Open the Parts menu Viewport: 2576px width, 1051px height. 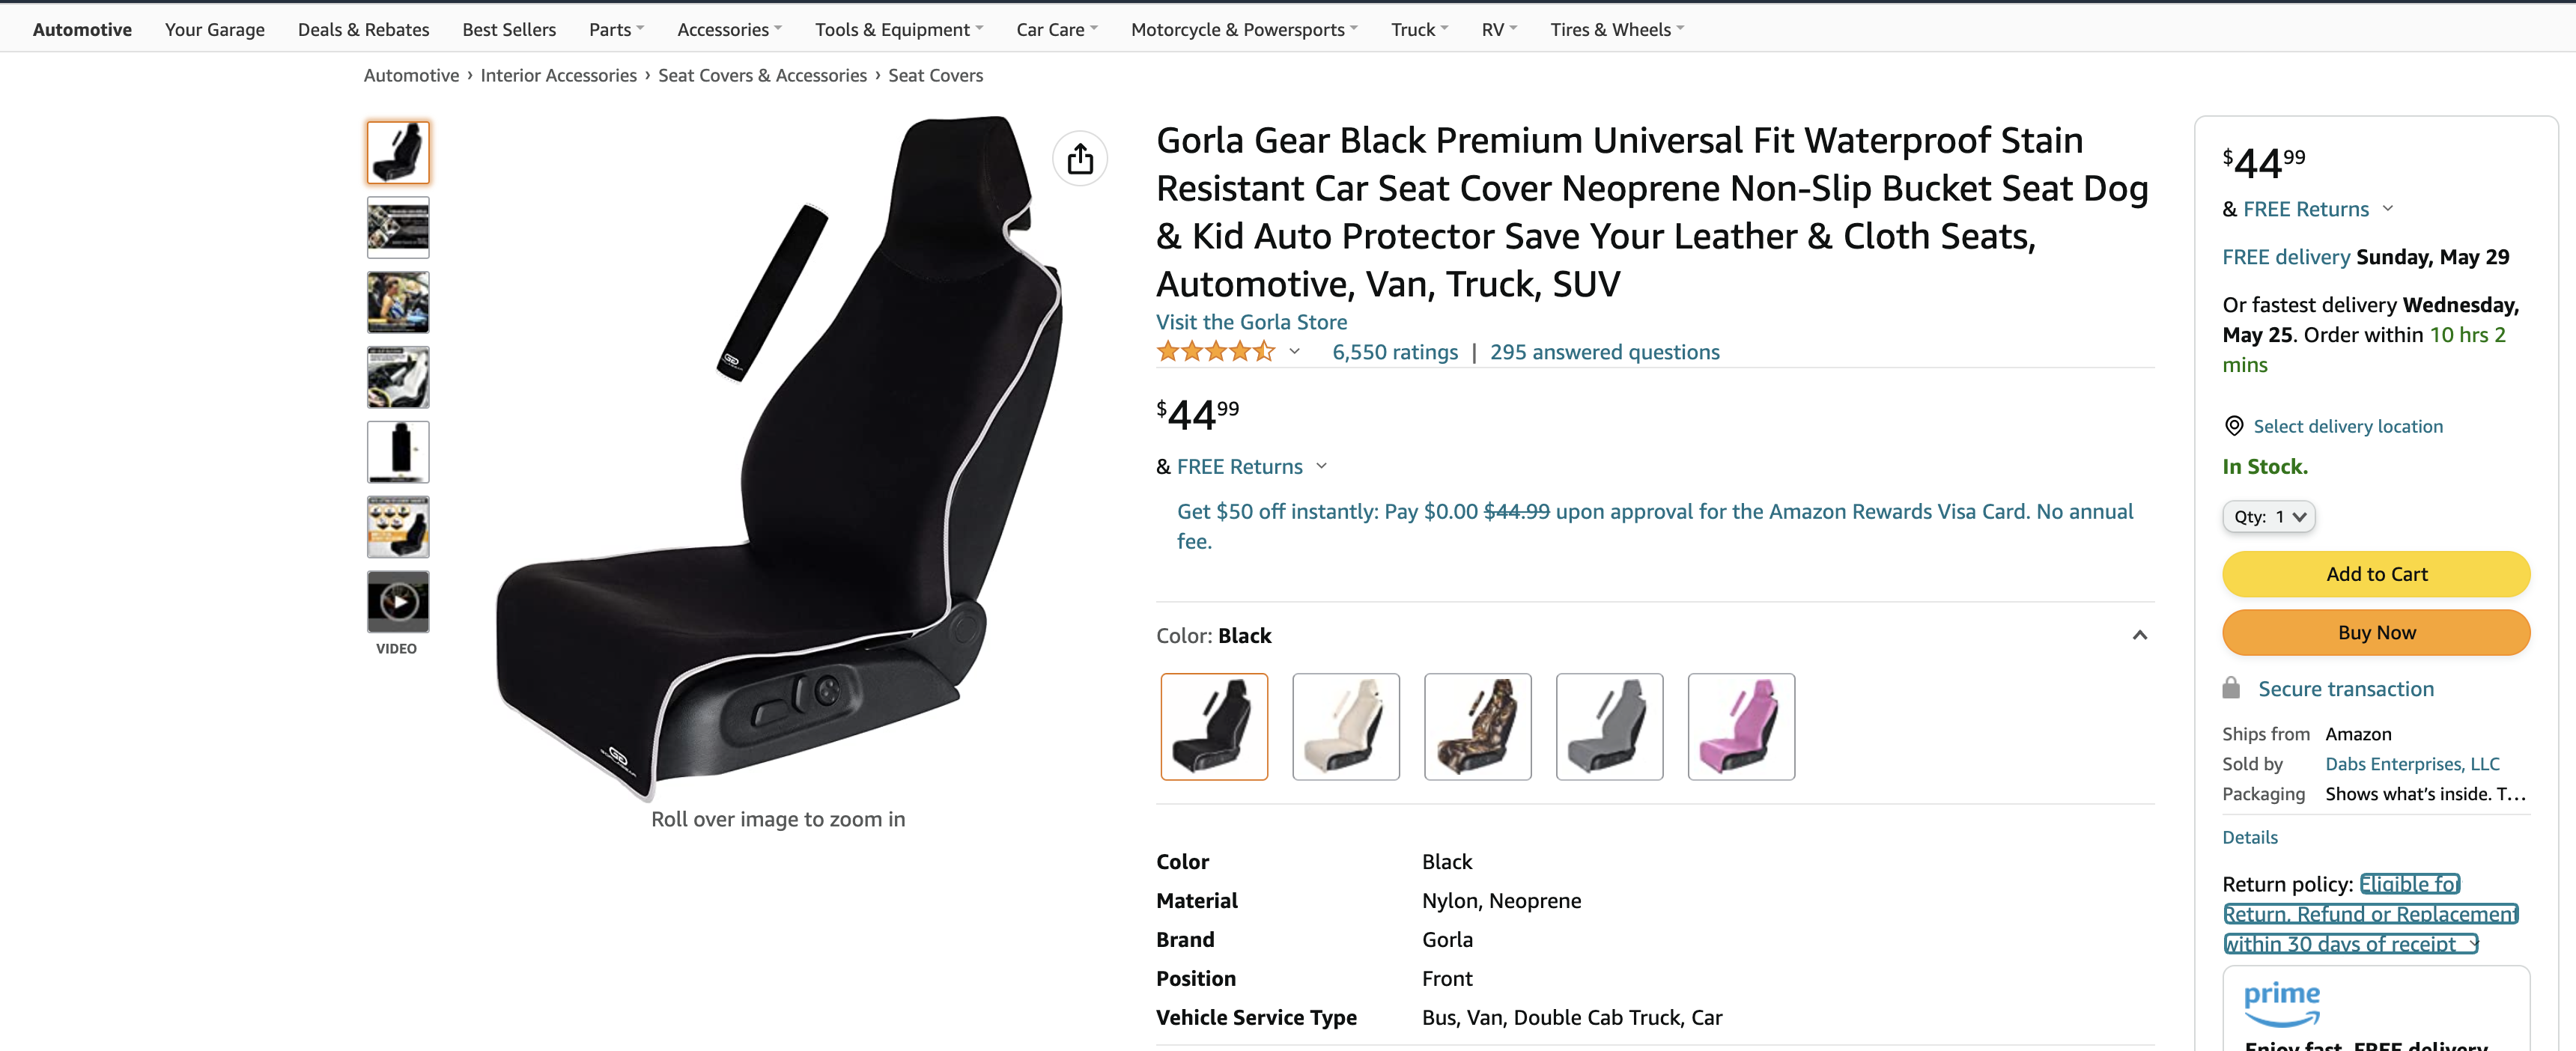pyautogui.click(x=615, y=30)
